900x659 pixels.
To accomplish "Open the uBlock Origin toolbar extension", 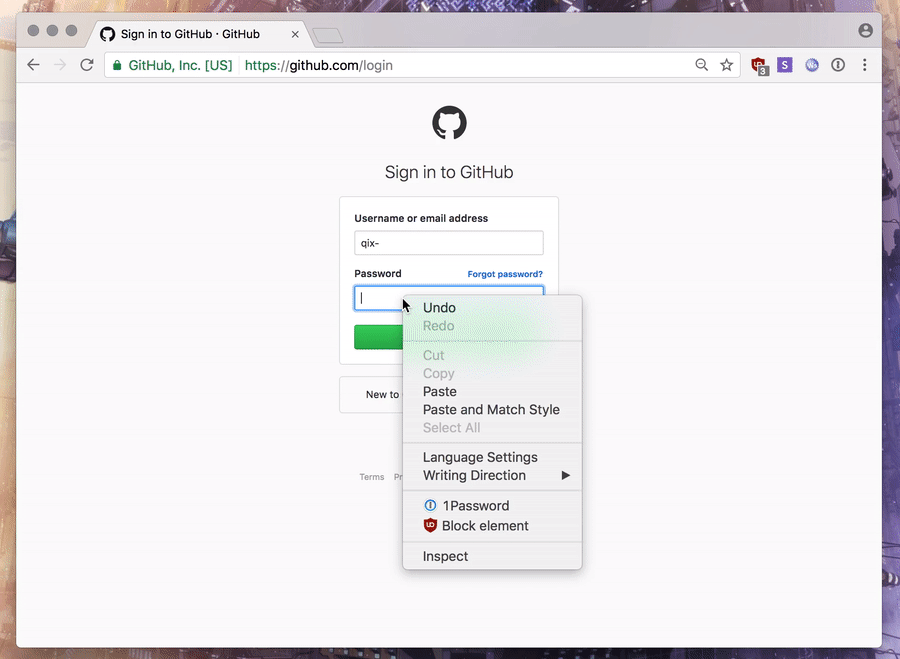I will (759, 65).
